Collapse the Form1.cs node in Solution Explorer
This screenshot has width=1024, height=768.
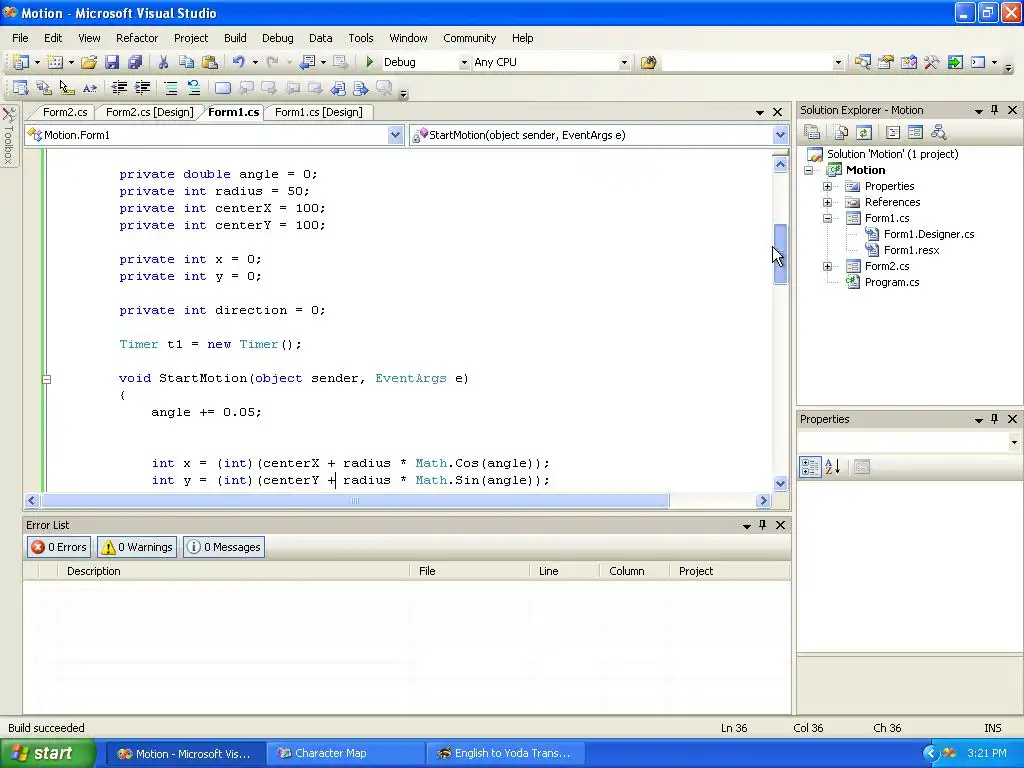(827, 218)
